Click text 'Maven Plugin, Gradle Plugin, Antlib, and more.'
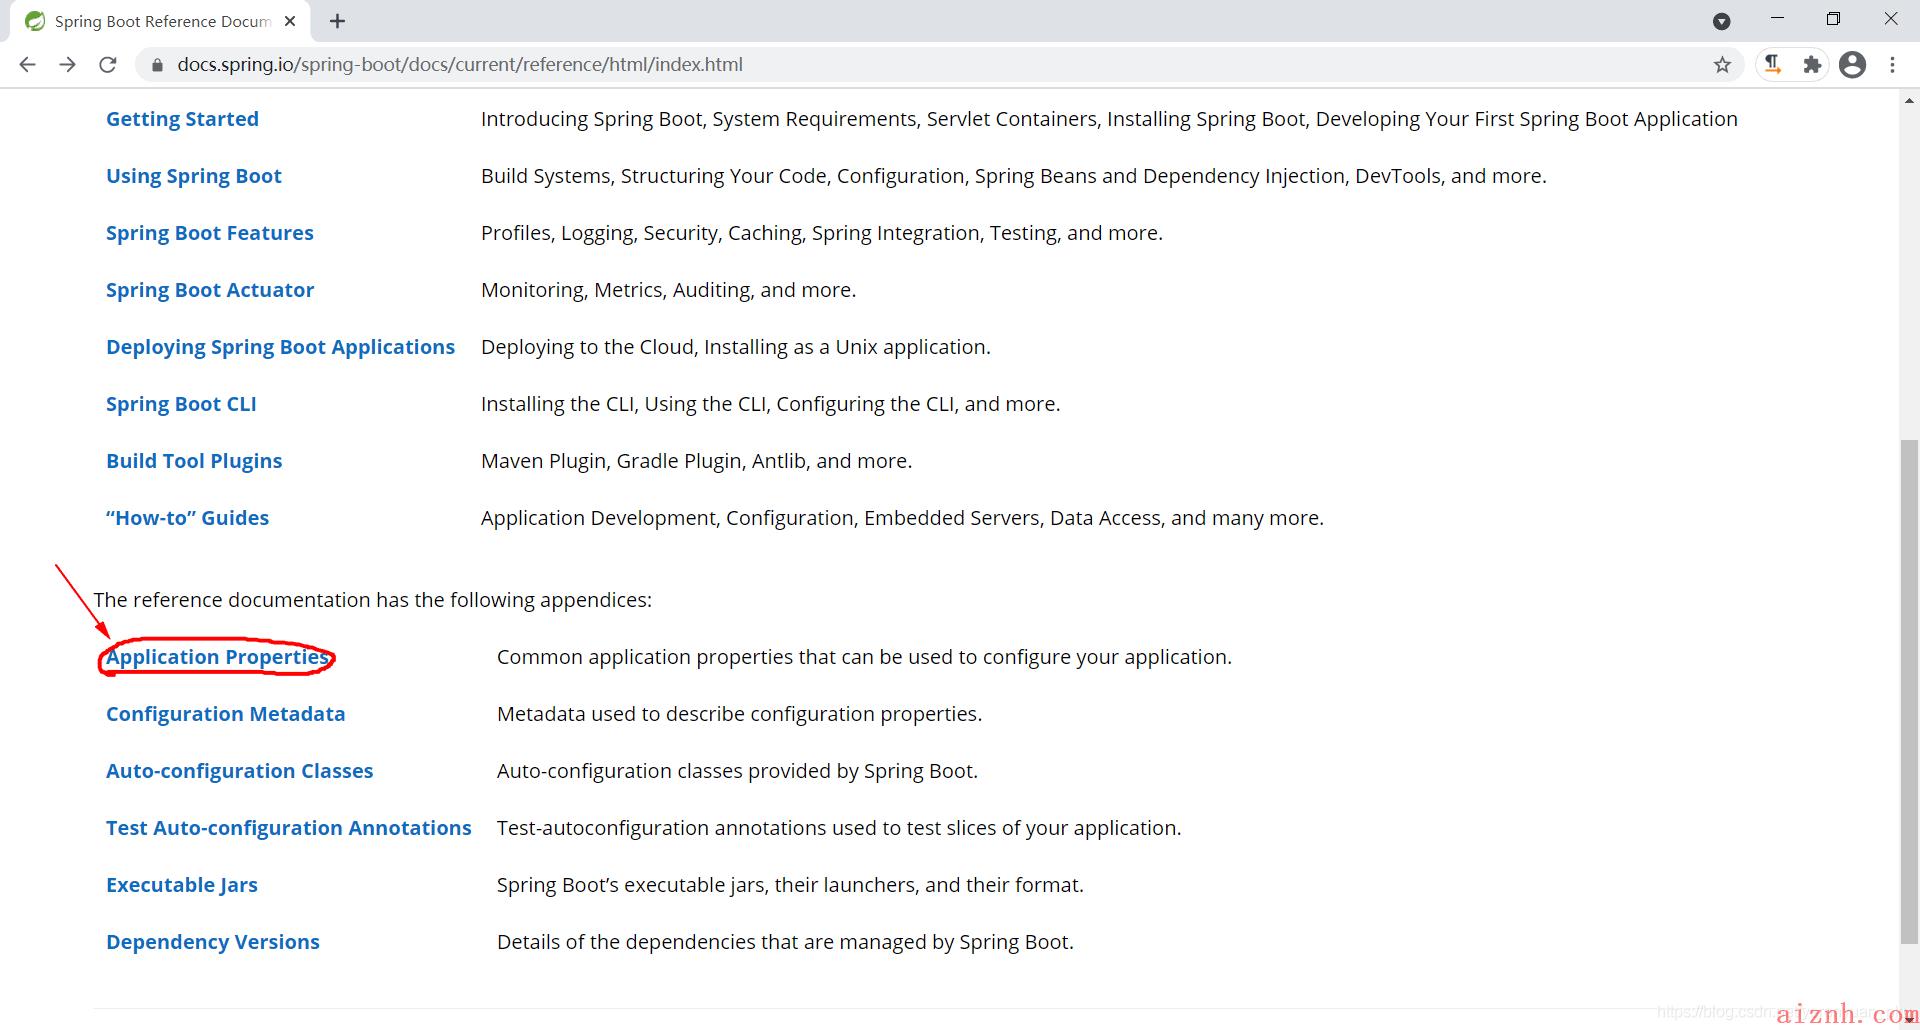The height and width of the screenshot is (1030, 1920). (x=696, y=461)
